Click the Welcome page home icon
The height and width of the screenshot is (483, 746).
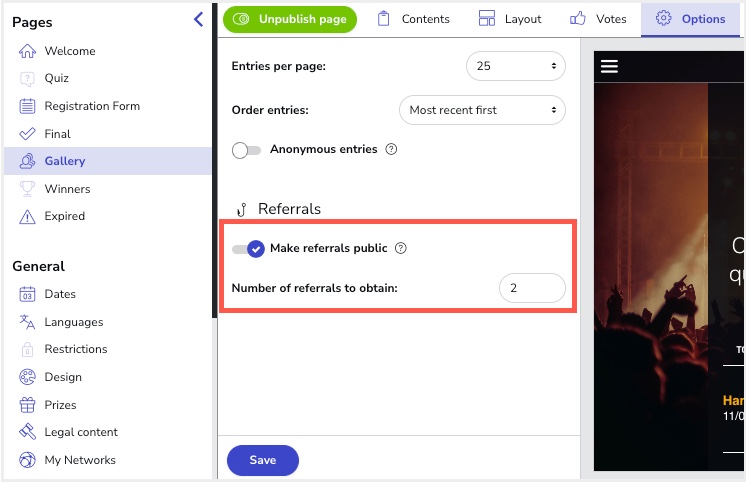click(x=27, y=51)
